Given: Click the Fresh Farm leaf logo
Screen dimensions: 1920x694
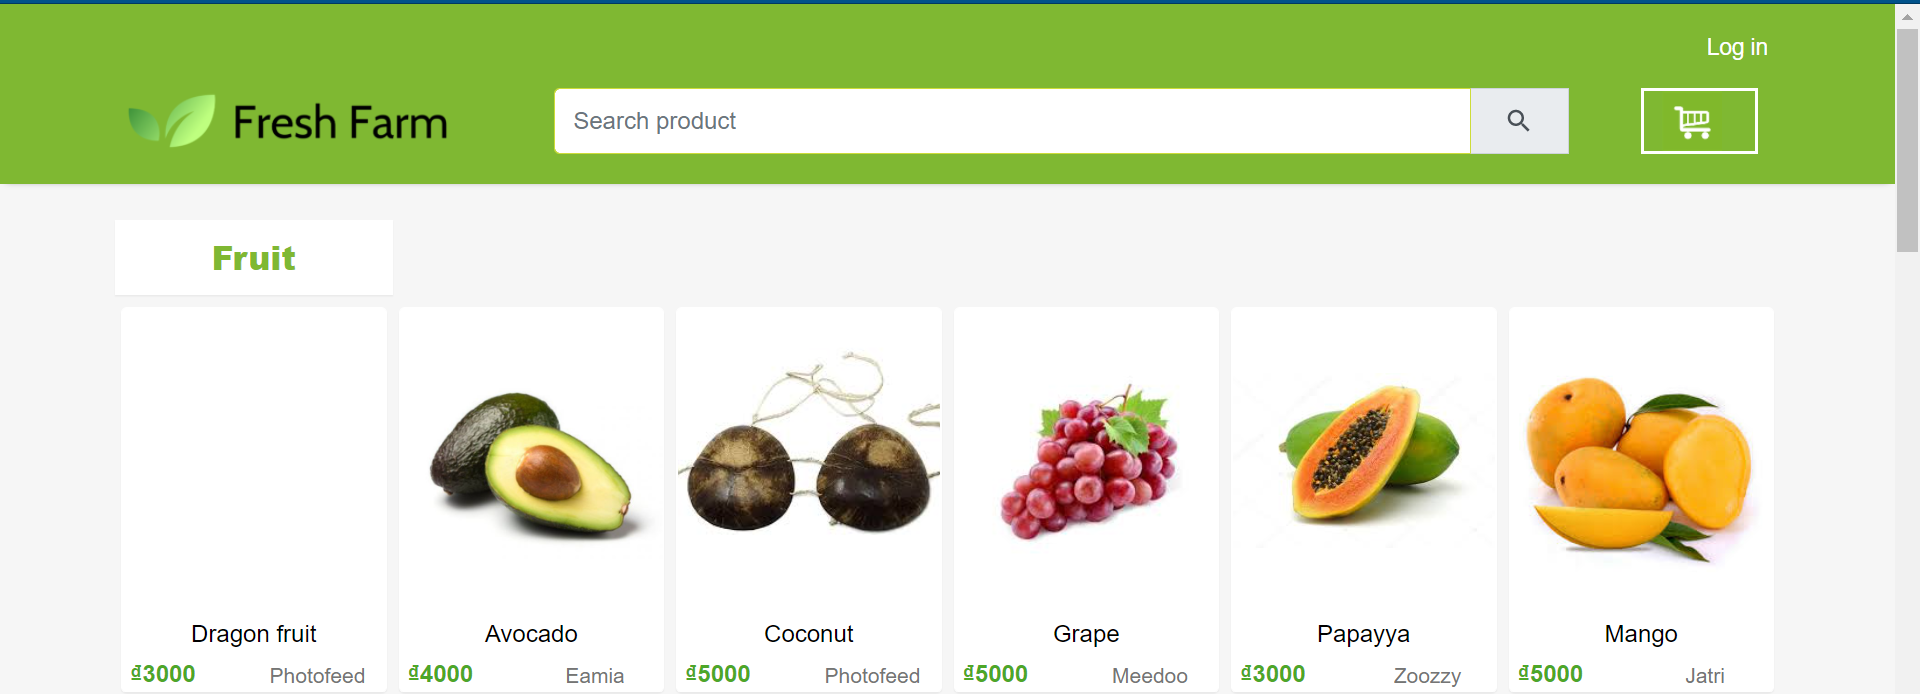Looking at the screenshot, I should 172,121.
